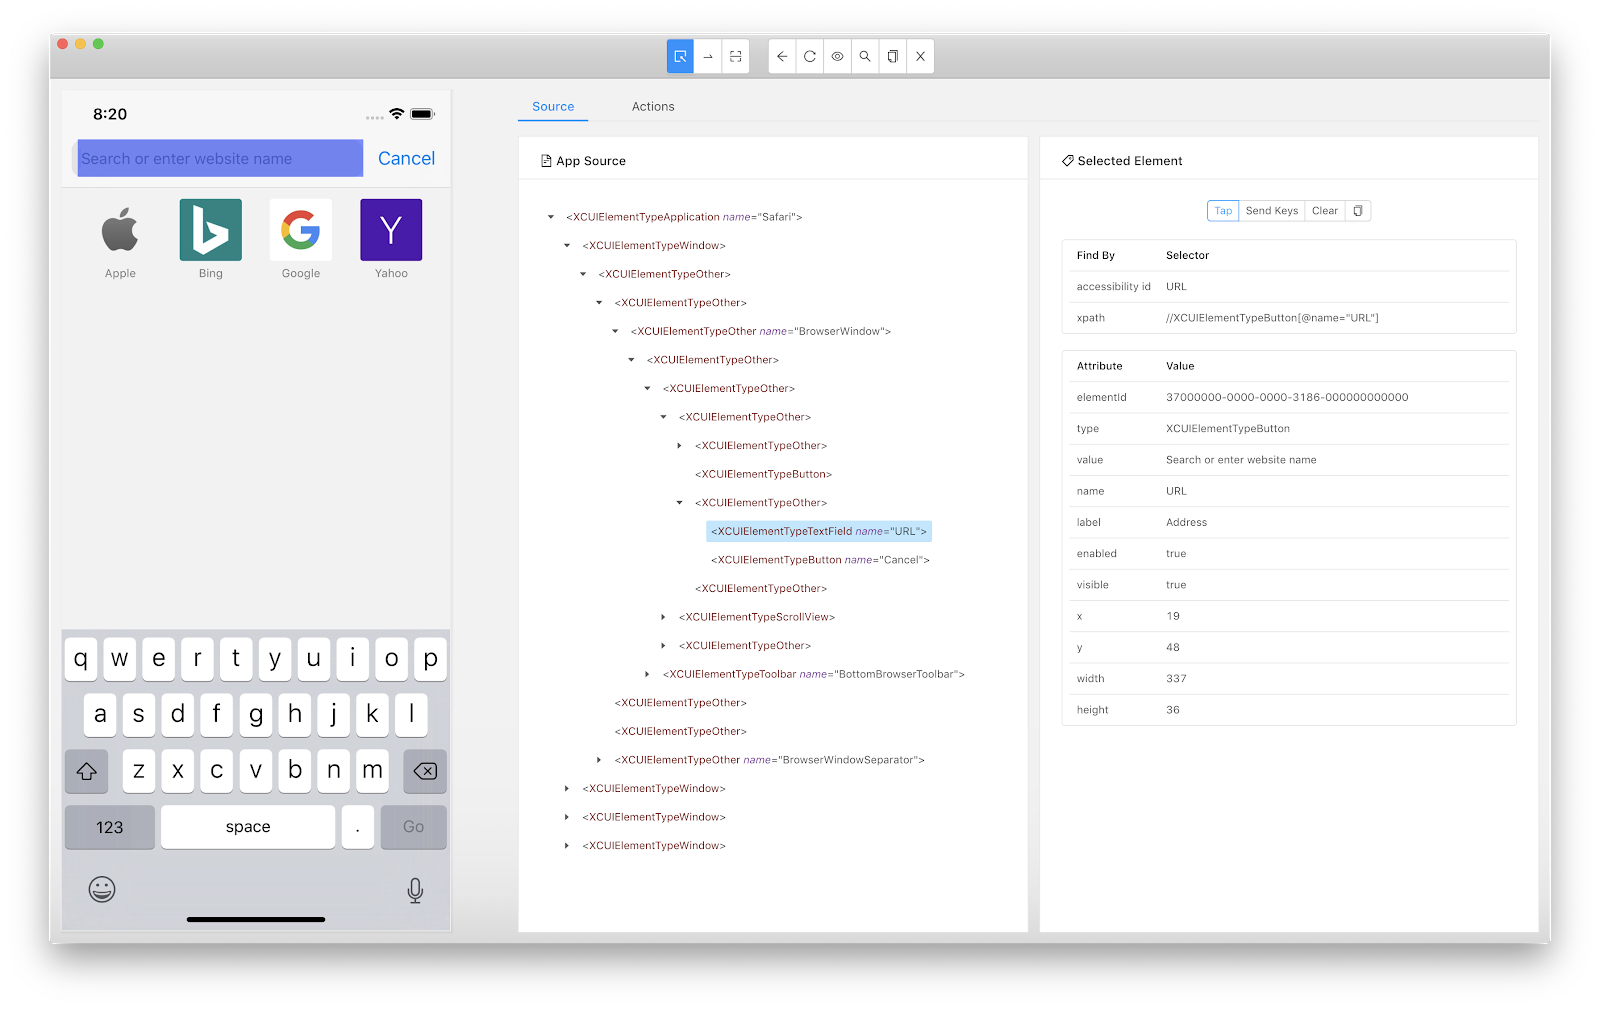
Task: Click the elementId value 37000000-0000-0000-3186-000000000000
Action: click(x=1287, y=397)
